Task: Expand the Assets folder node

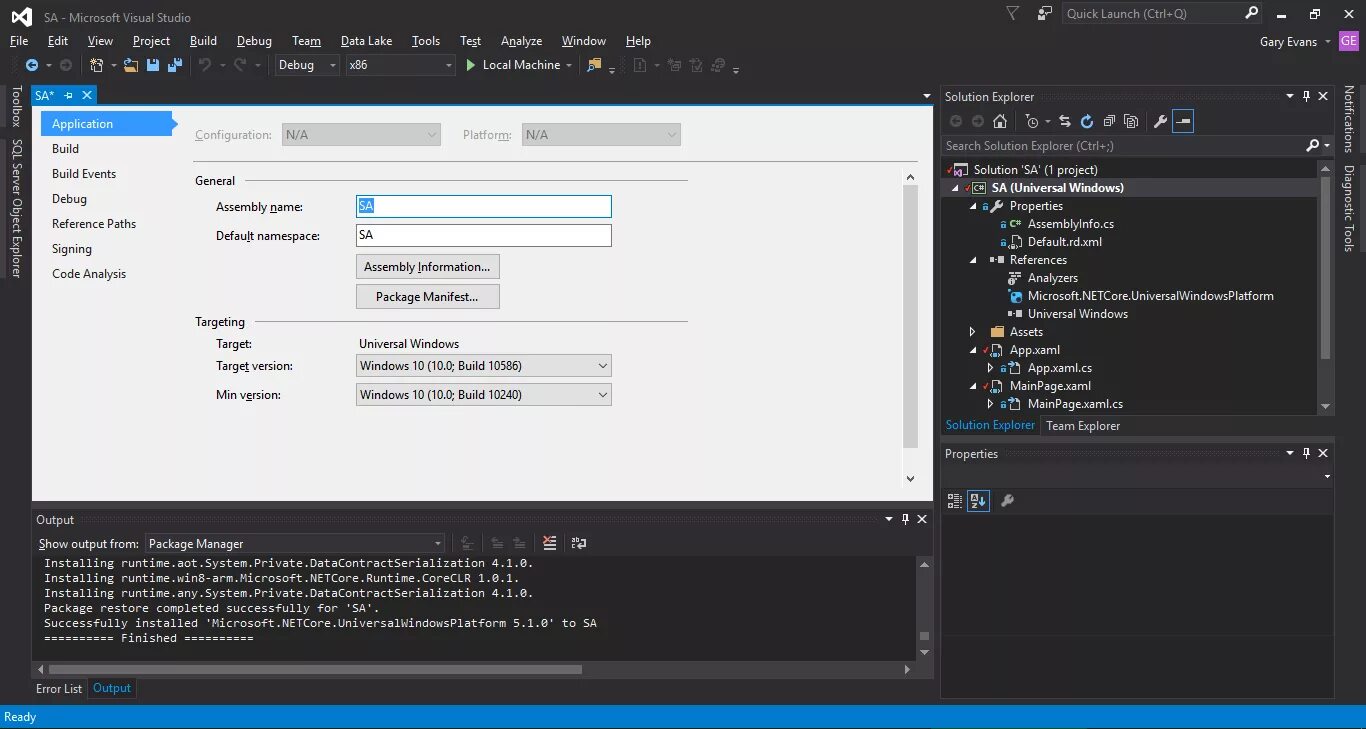Action: click(x=973, y=332)
